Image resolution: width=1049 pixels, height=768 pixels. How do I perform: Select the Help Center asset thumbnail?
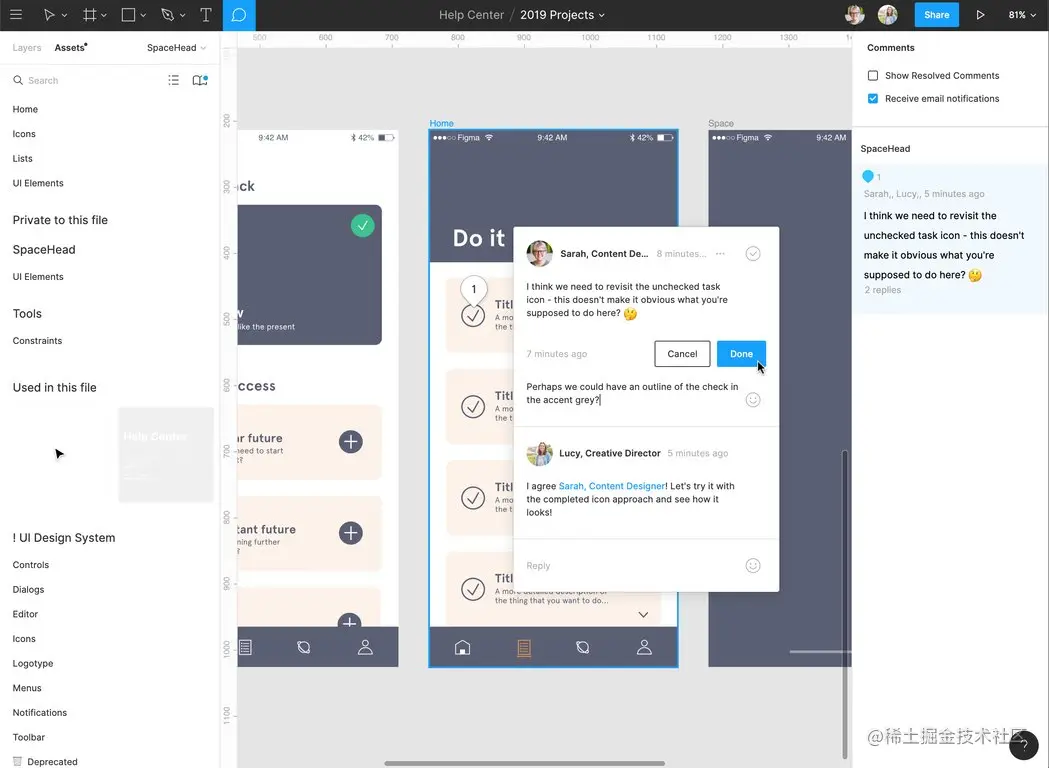click(166, 454)
